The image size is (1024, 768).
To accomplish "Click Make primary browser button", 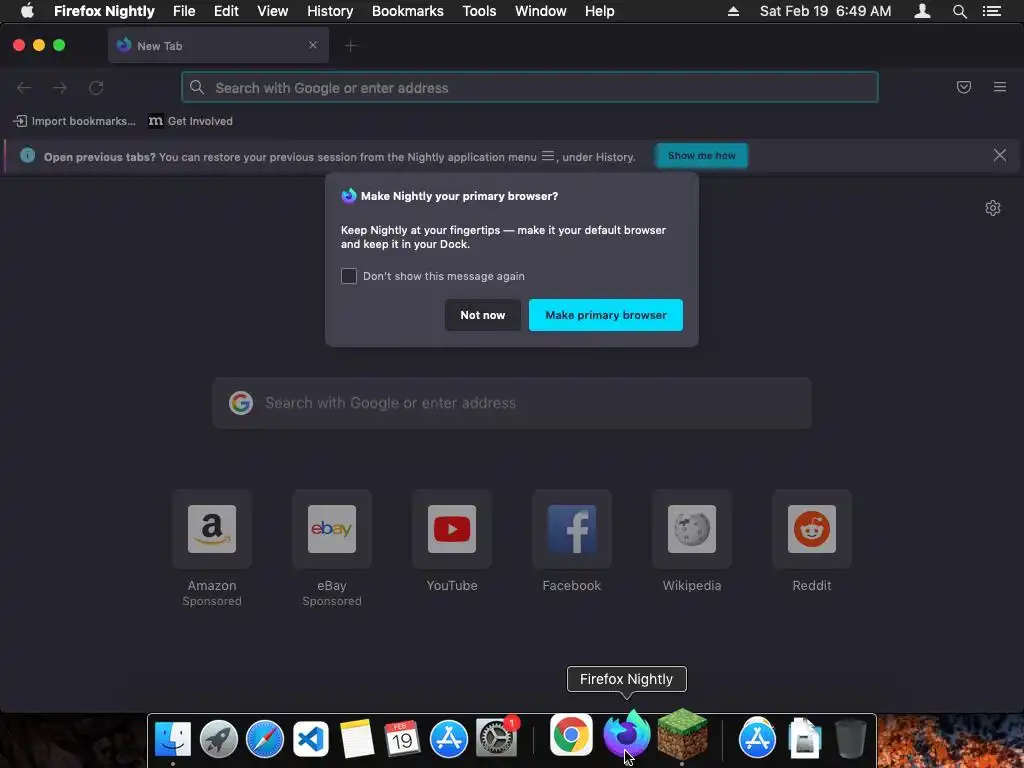I will pos(605,315).
